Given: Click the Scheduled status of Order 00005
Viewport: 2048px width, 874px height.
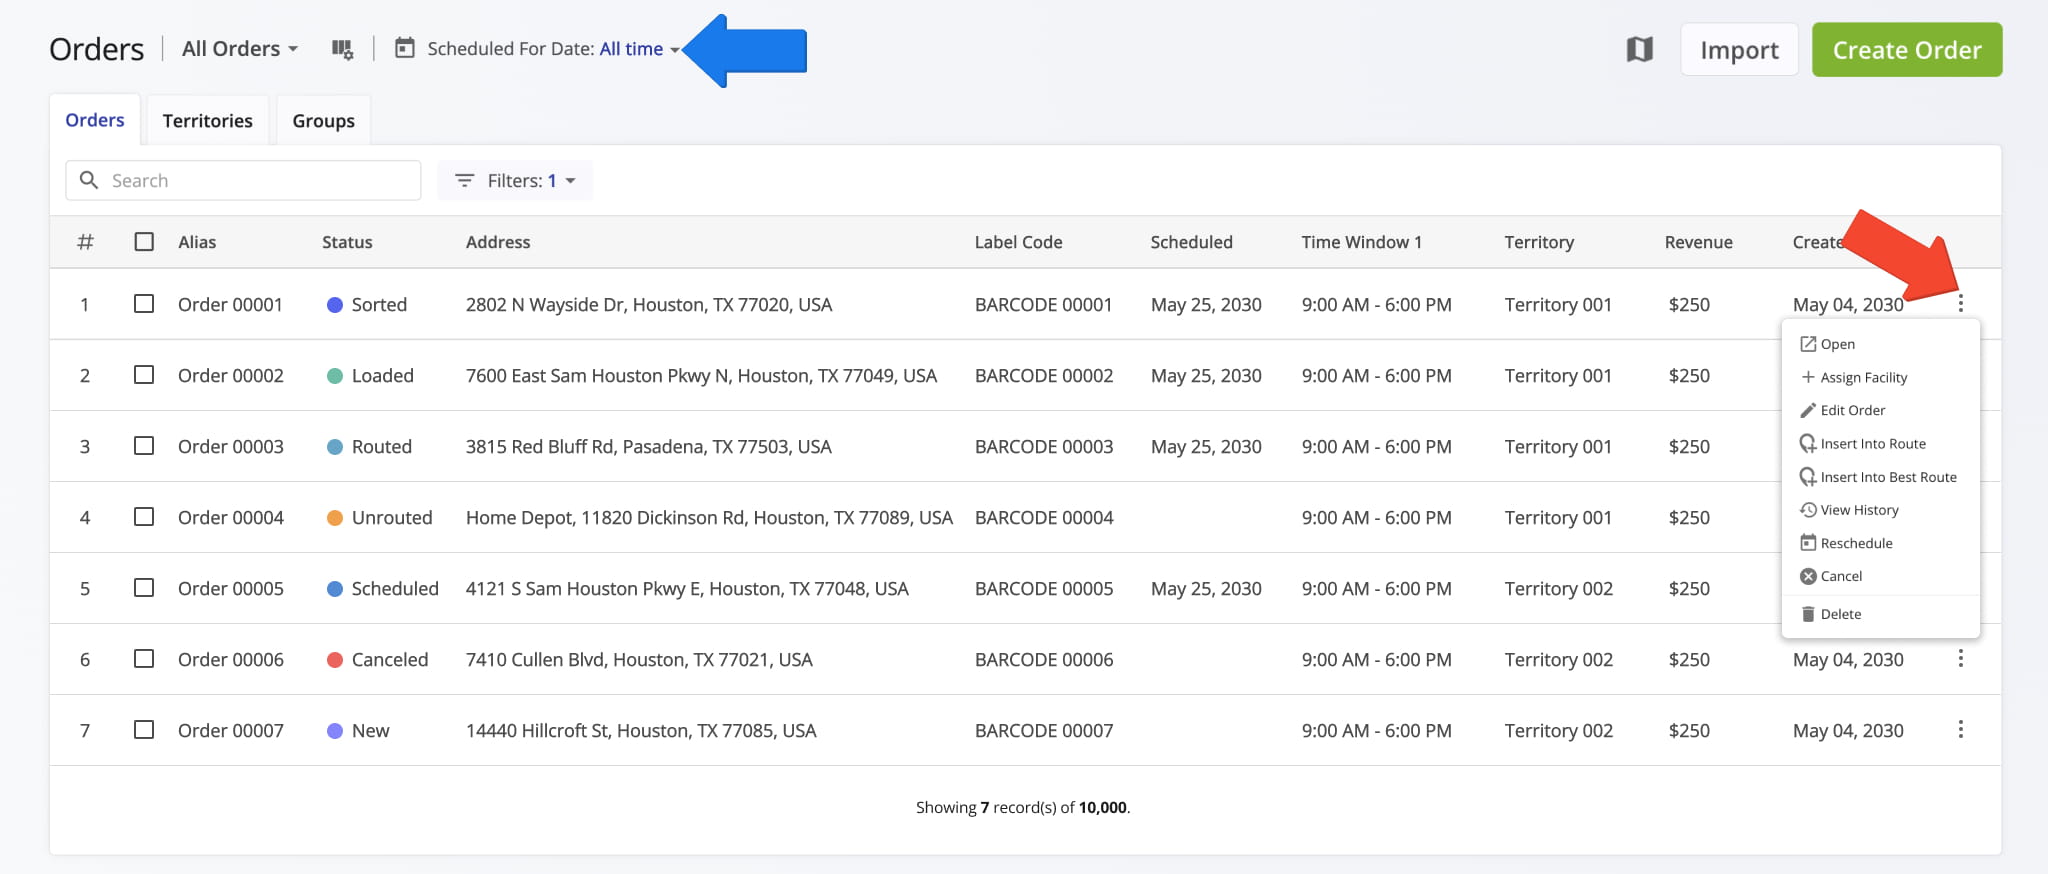Looking at the screenshot, I should [x=395, y=588].
